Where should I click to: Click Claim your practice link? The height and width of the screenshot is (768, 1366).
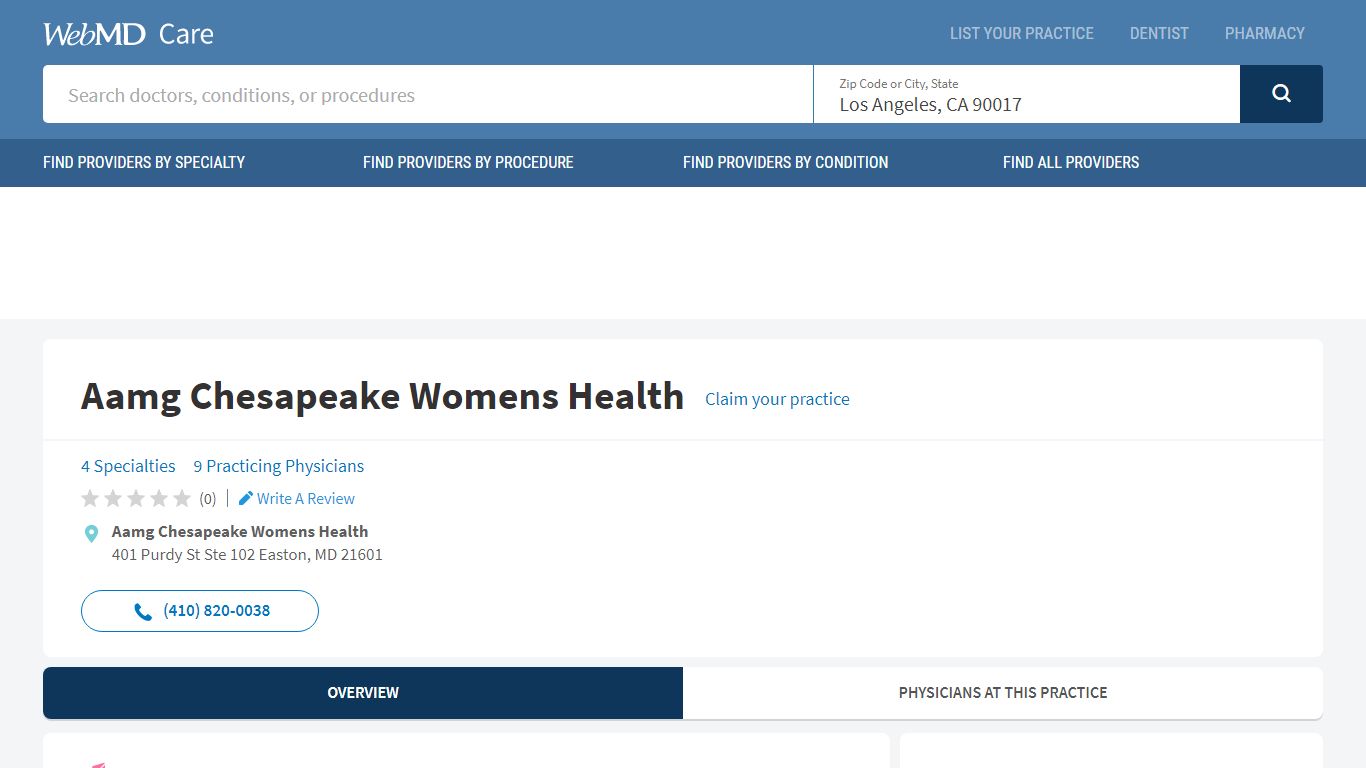pos(777,399)
